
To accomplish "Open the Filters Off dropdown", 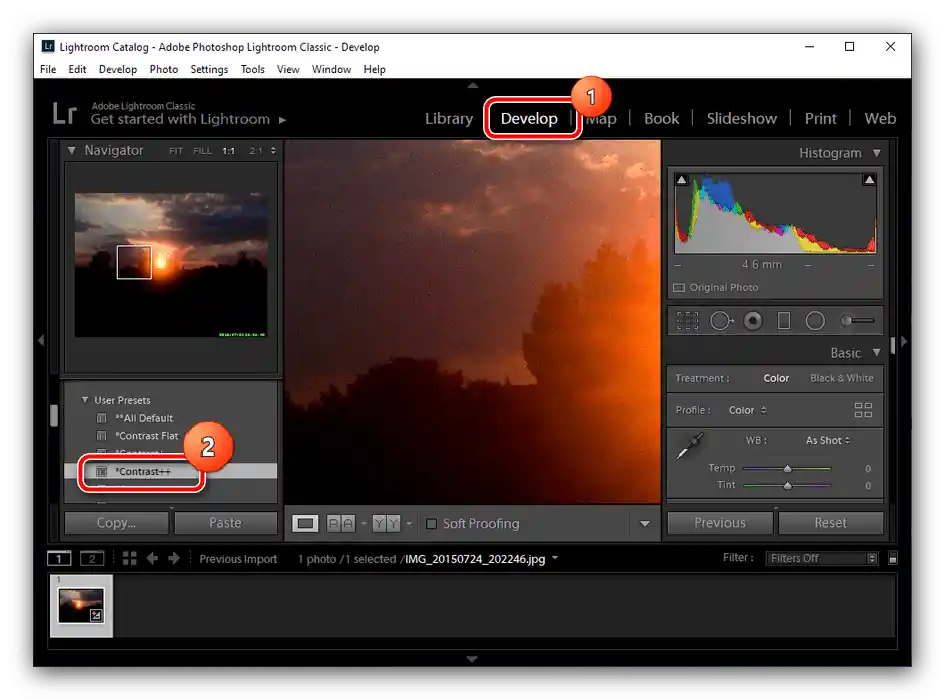I will tap(822, 558).
